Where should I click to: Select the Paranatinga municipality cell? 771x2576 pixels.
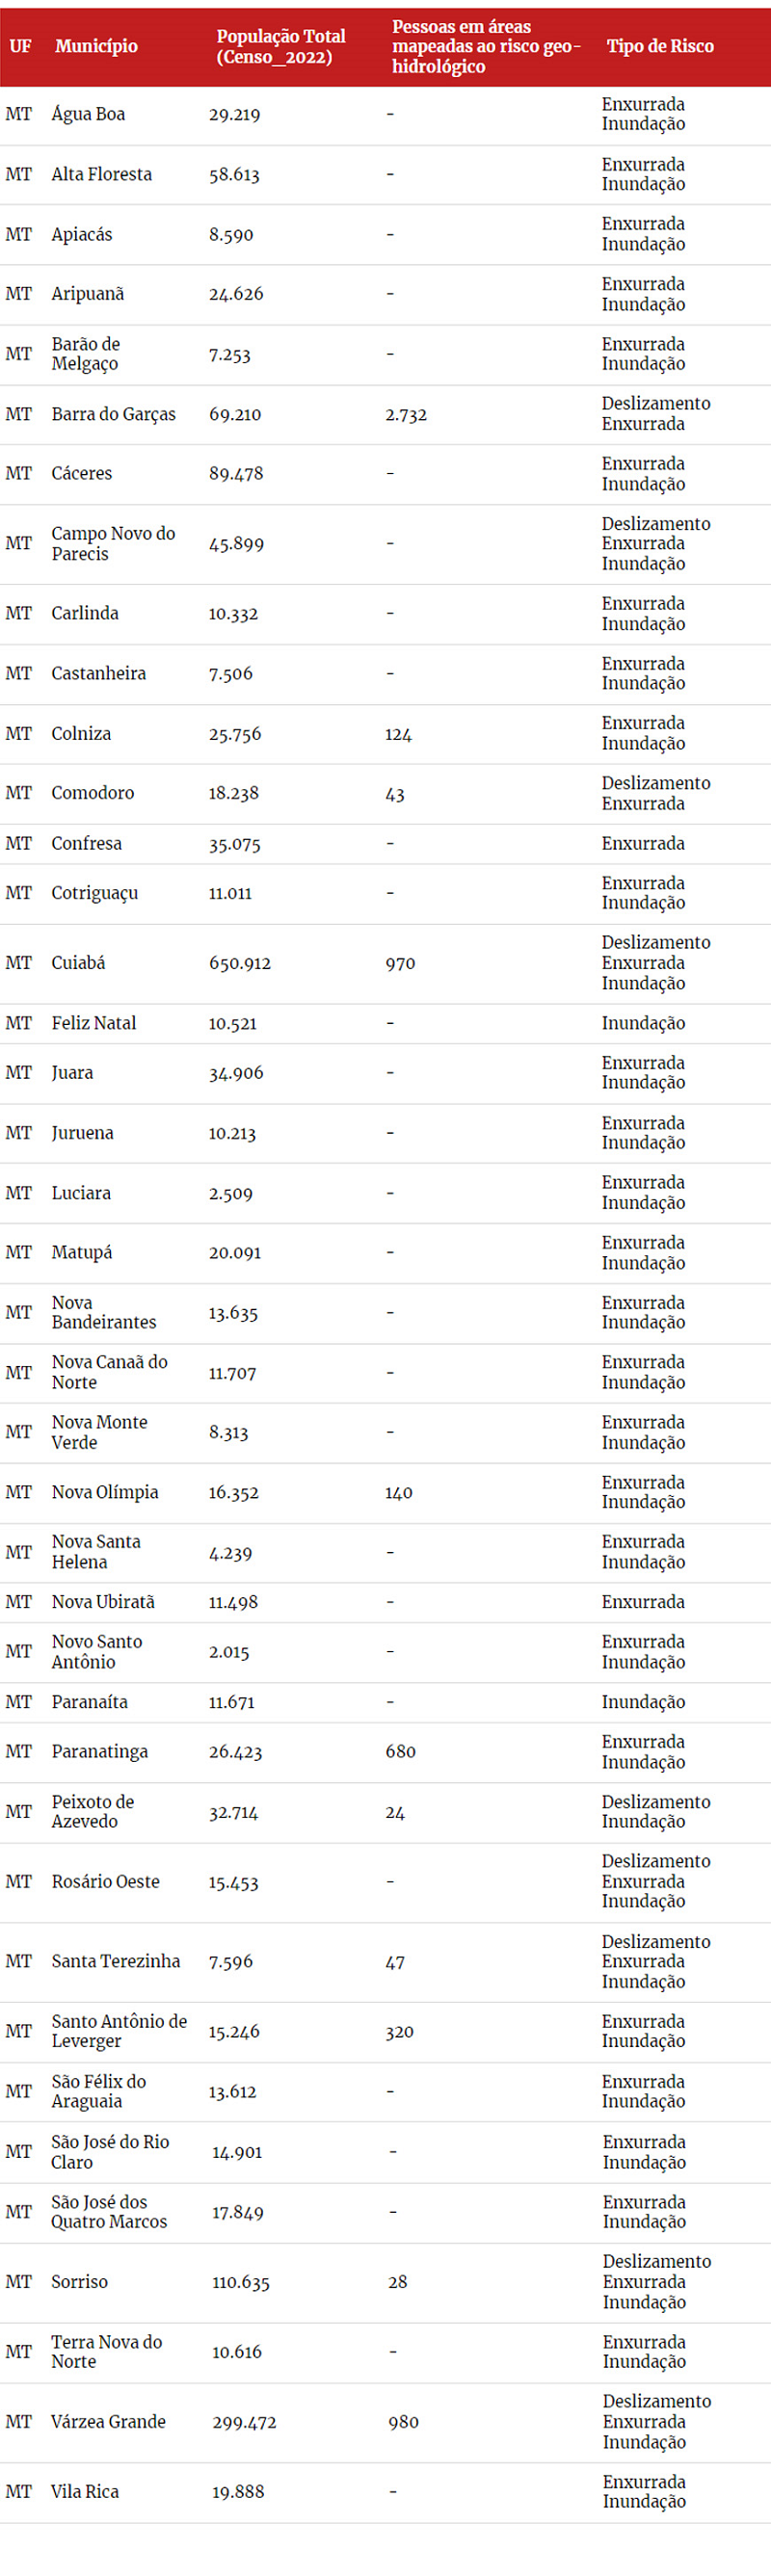(99, 1752)
